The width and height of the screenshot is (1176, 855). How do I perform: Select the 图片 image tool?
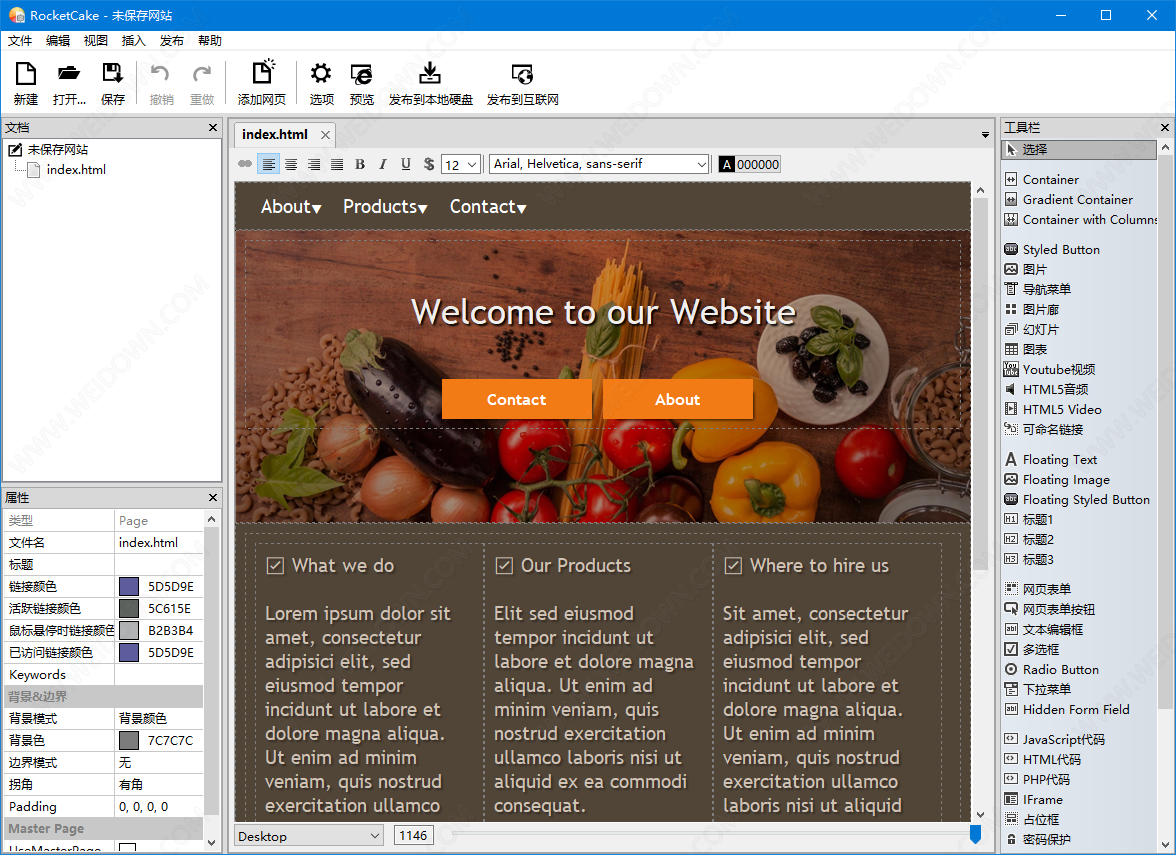tap(1026, 269)
